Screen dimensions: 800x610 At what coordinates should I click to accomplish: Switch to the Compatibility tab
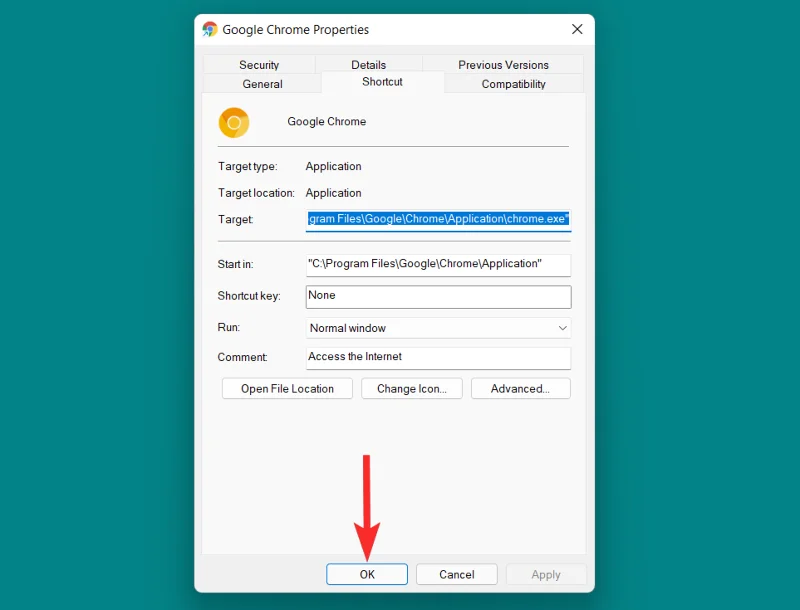(x=512, y=84)
